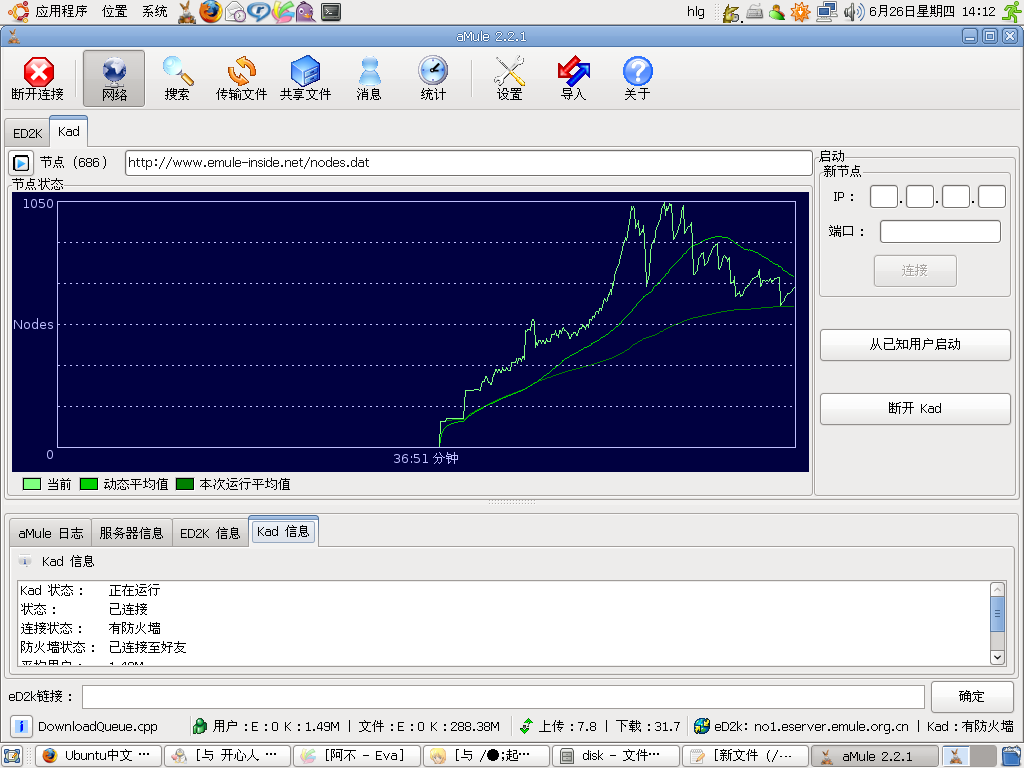The height and width of the screenshot is (768, 1024).
Task: Focus the nodes.dat URL field
Action: (468, 163)
